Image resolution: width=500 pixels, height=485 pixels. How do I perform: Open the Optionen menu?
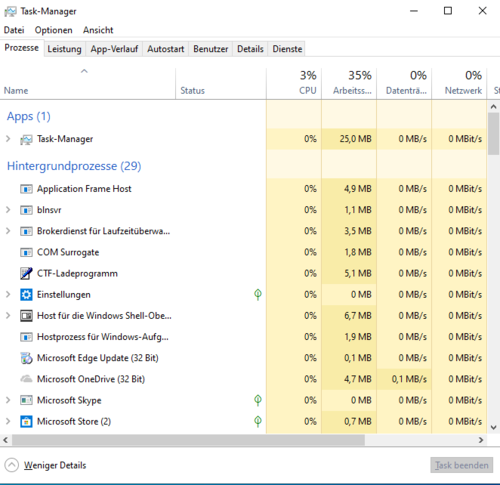pyautogui.click(x=53, y=30)
